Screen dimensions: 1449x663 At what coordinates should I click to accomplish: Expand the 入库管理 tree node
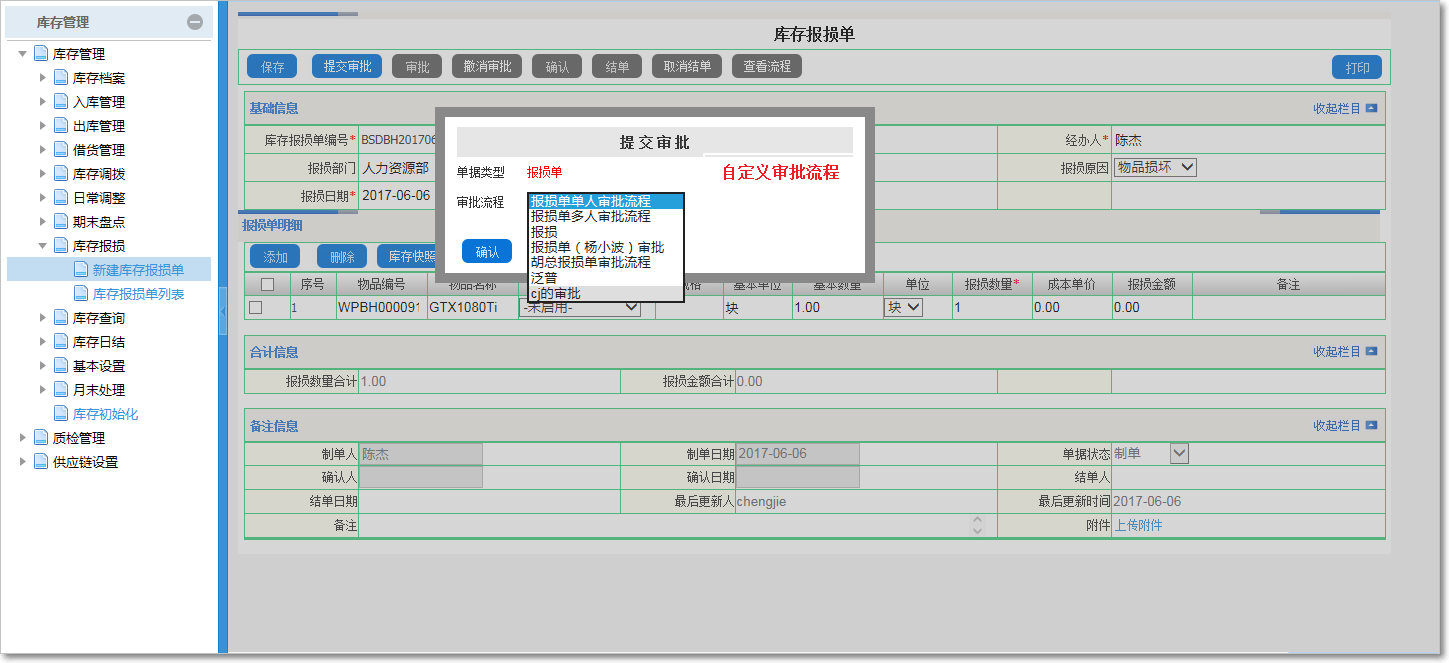[x=43, y=102]
